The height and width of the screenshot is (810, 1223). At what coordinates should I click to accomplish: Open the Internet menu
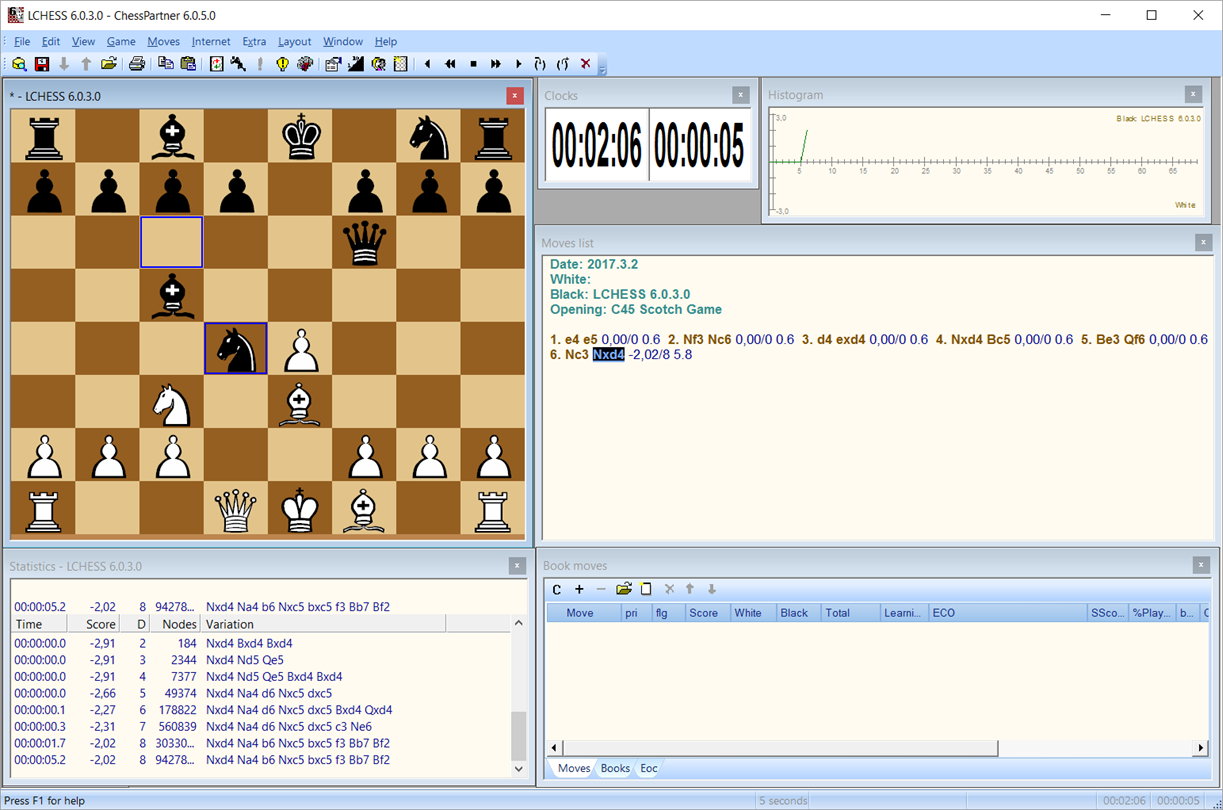[211, 42]
